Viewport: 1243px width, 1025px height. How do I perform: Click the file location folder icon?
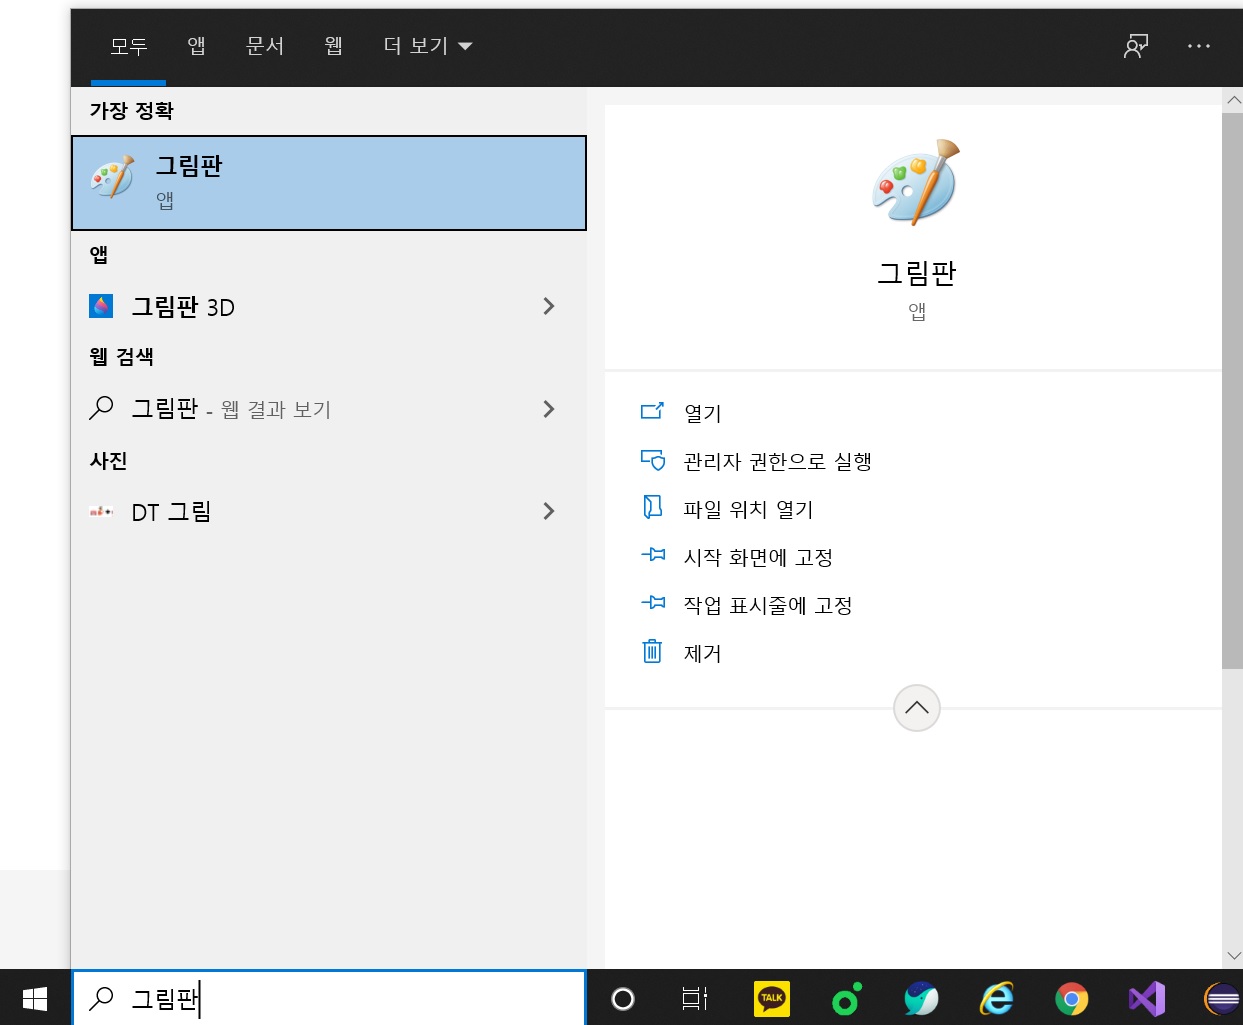[652, 507]
